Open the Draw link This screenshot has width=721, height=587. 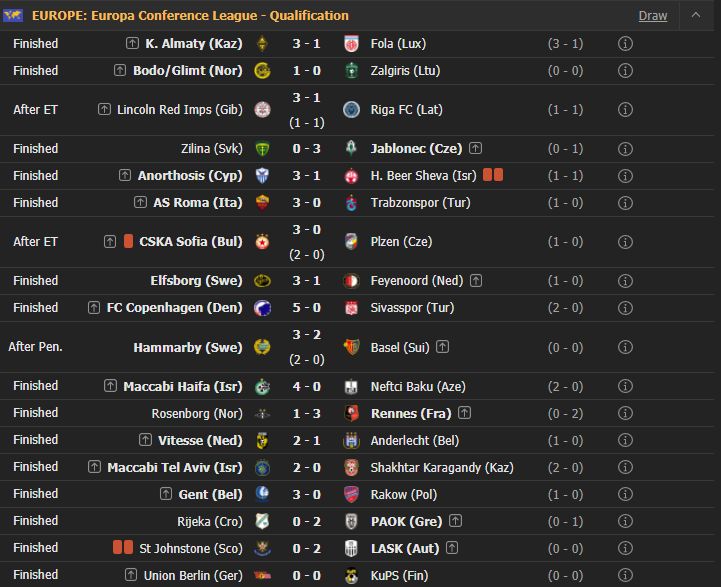652,16
